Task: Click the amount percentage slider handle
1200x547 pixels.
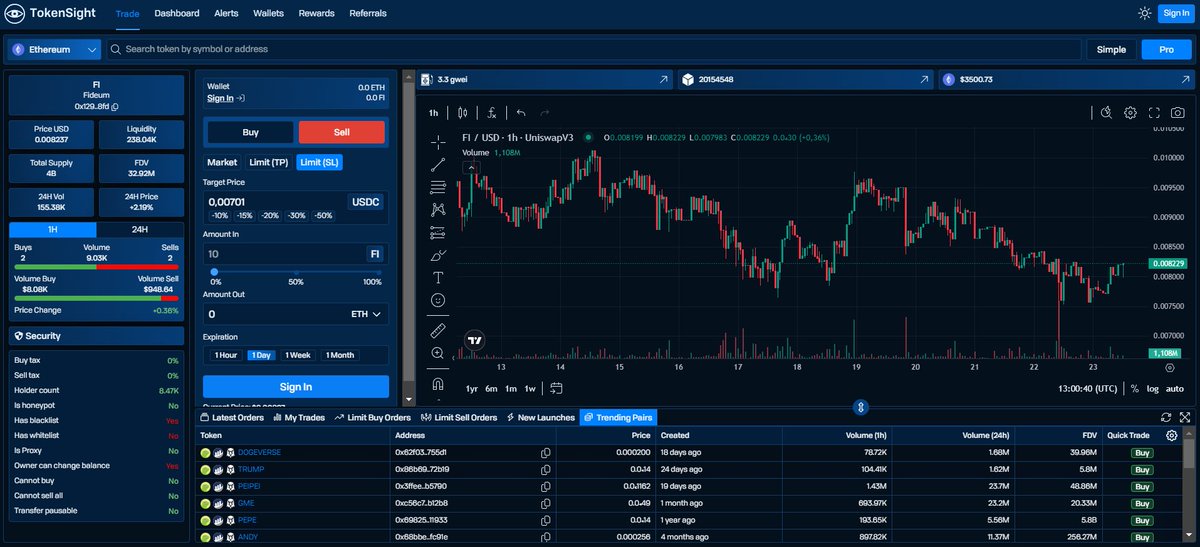Action: [x=214, y=271]
